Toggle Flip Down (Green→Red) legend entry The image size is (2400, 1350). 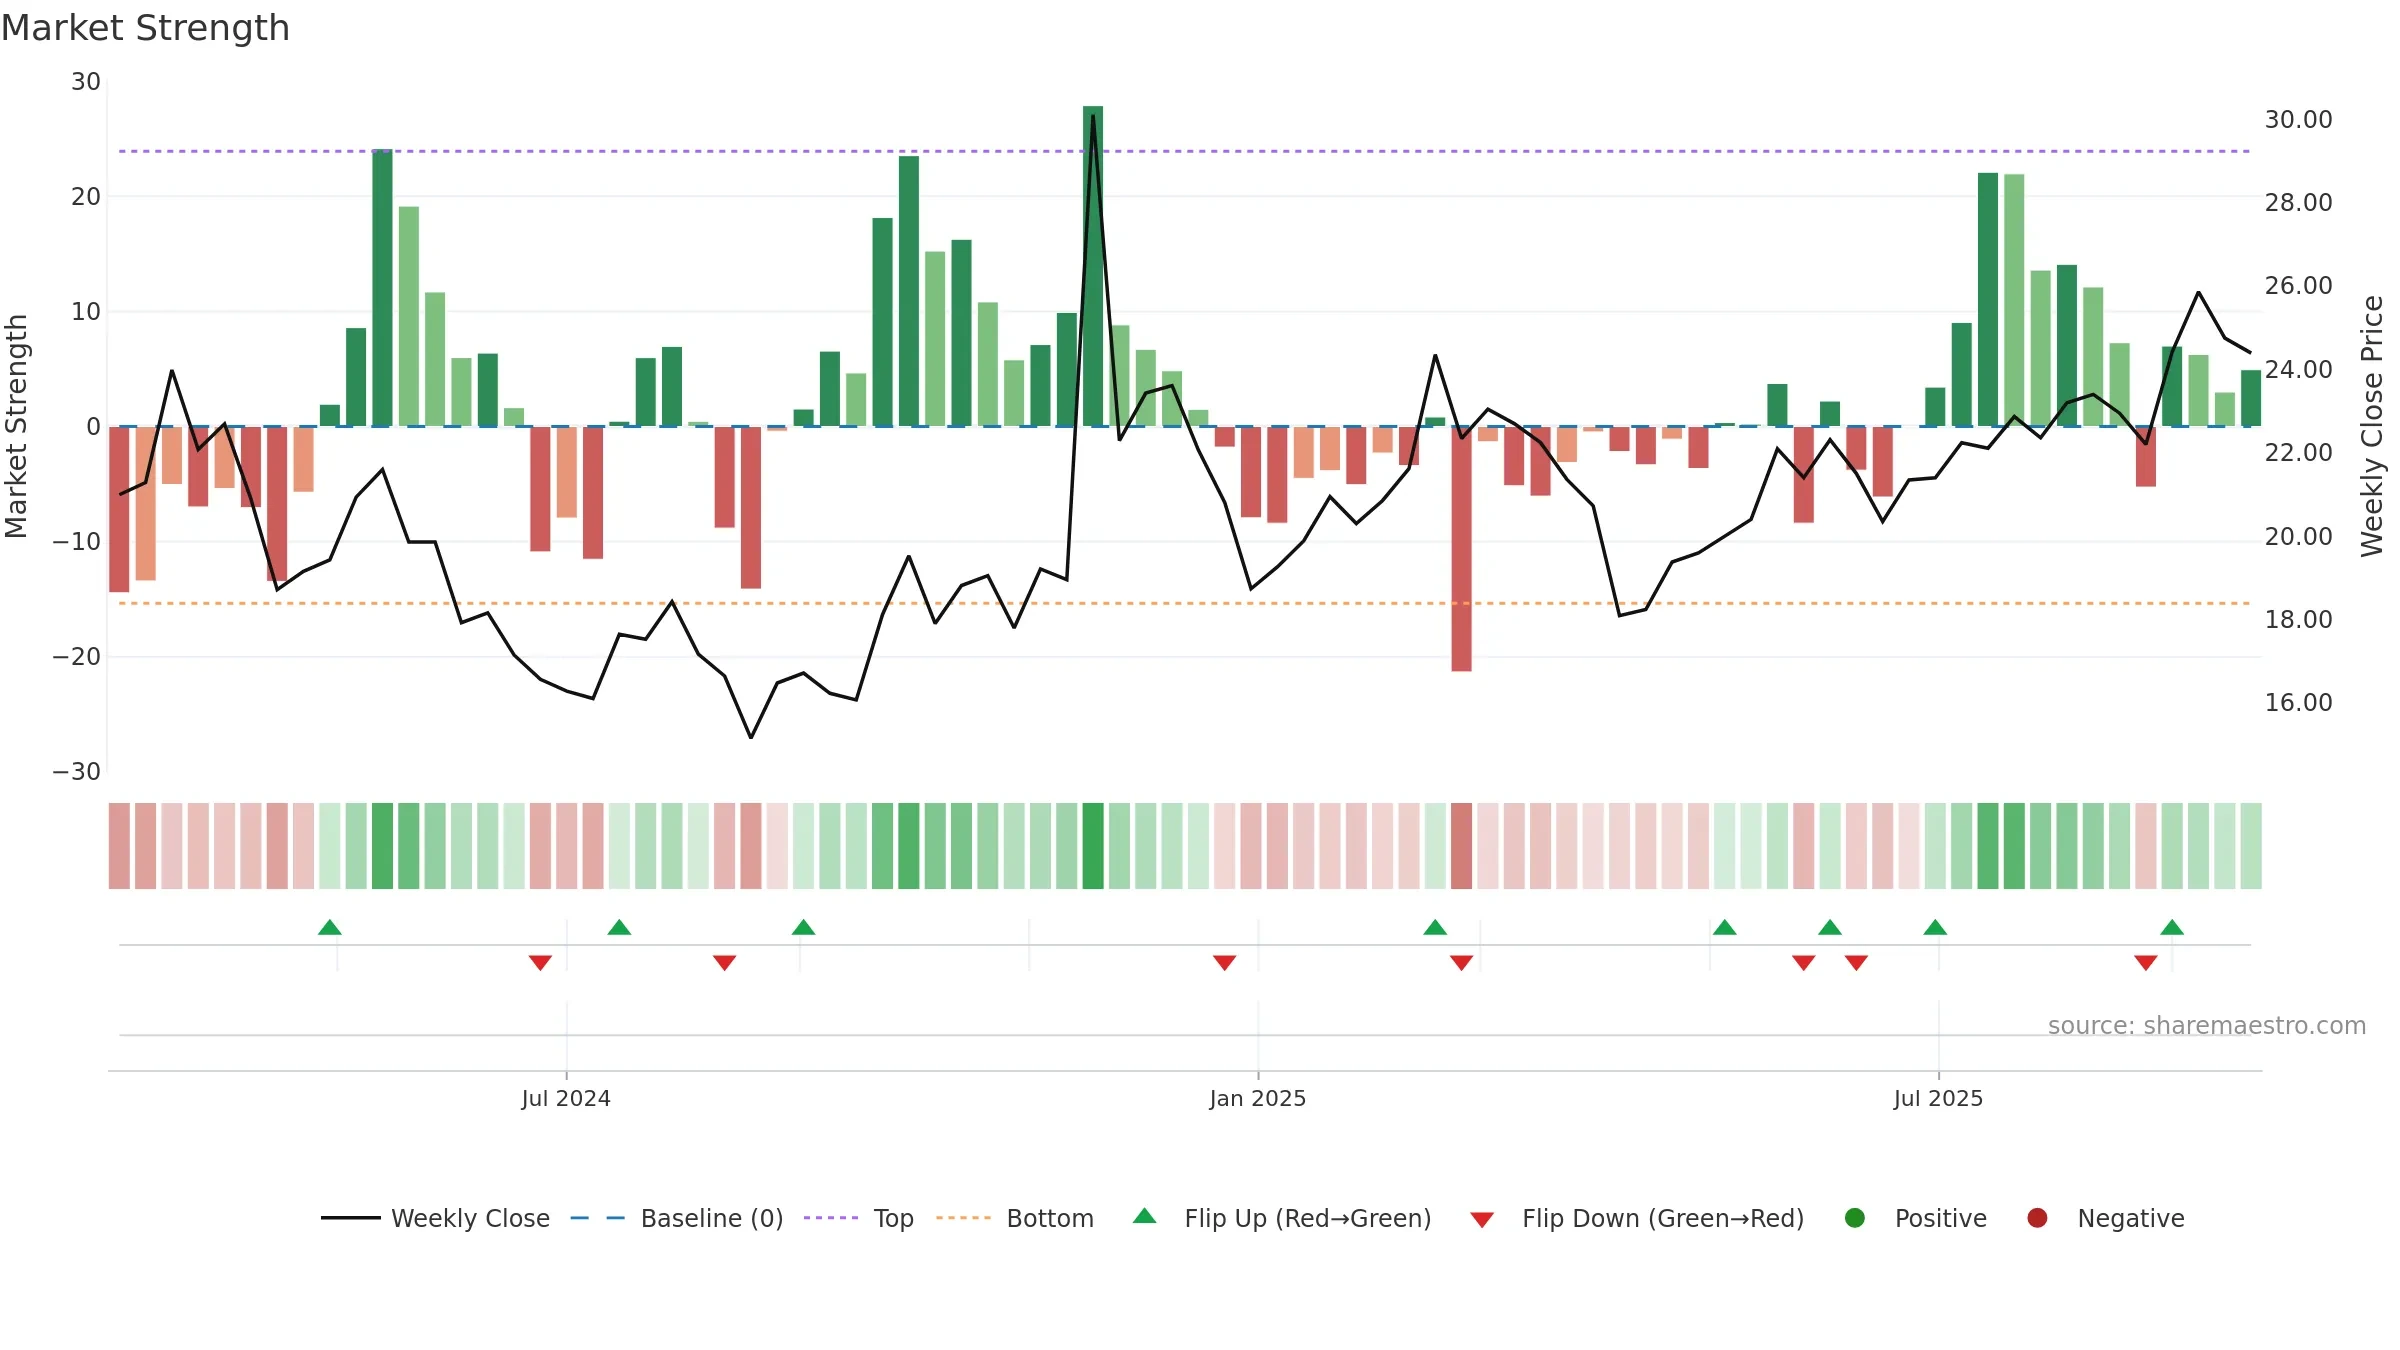coord(1637,1218)
